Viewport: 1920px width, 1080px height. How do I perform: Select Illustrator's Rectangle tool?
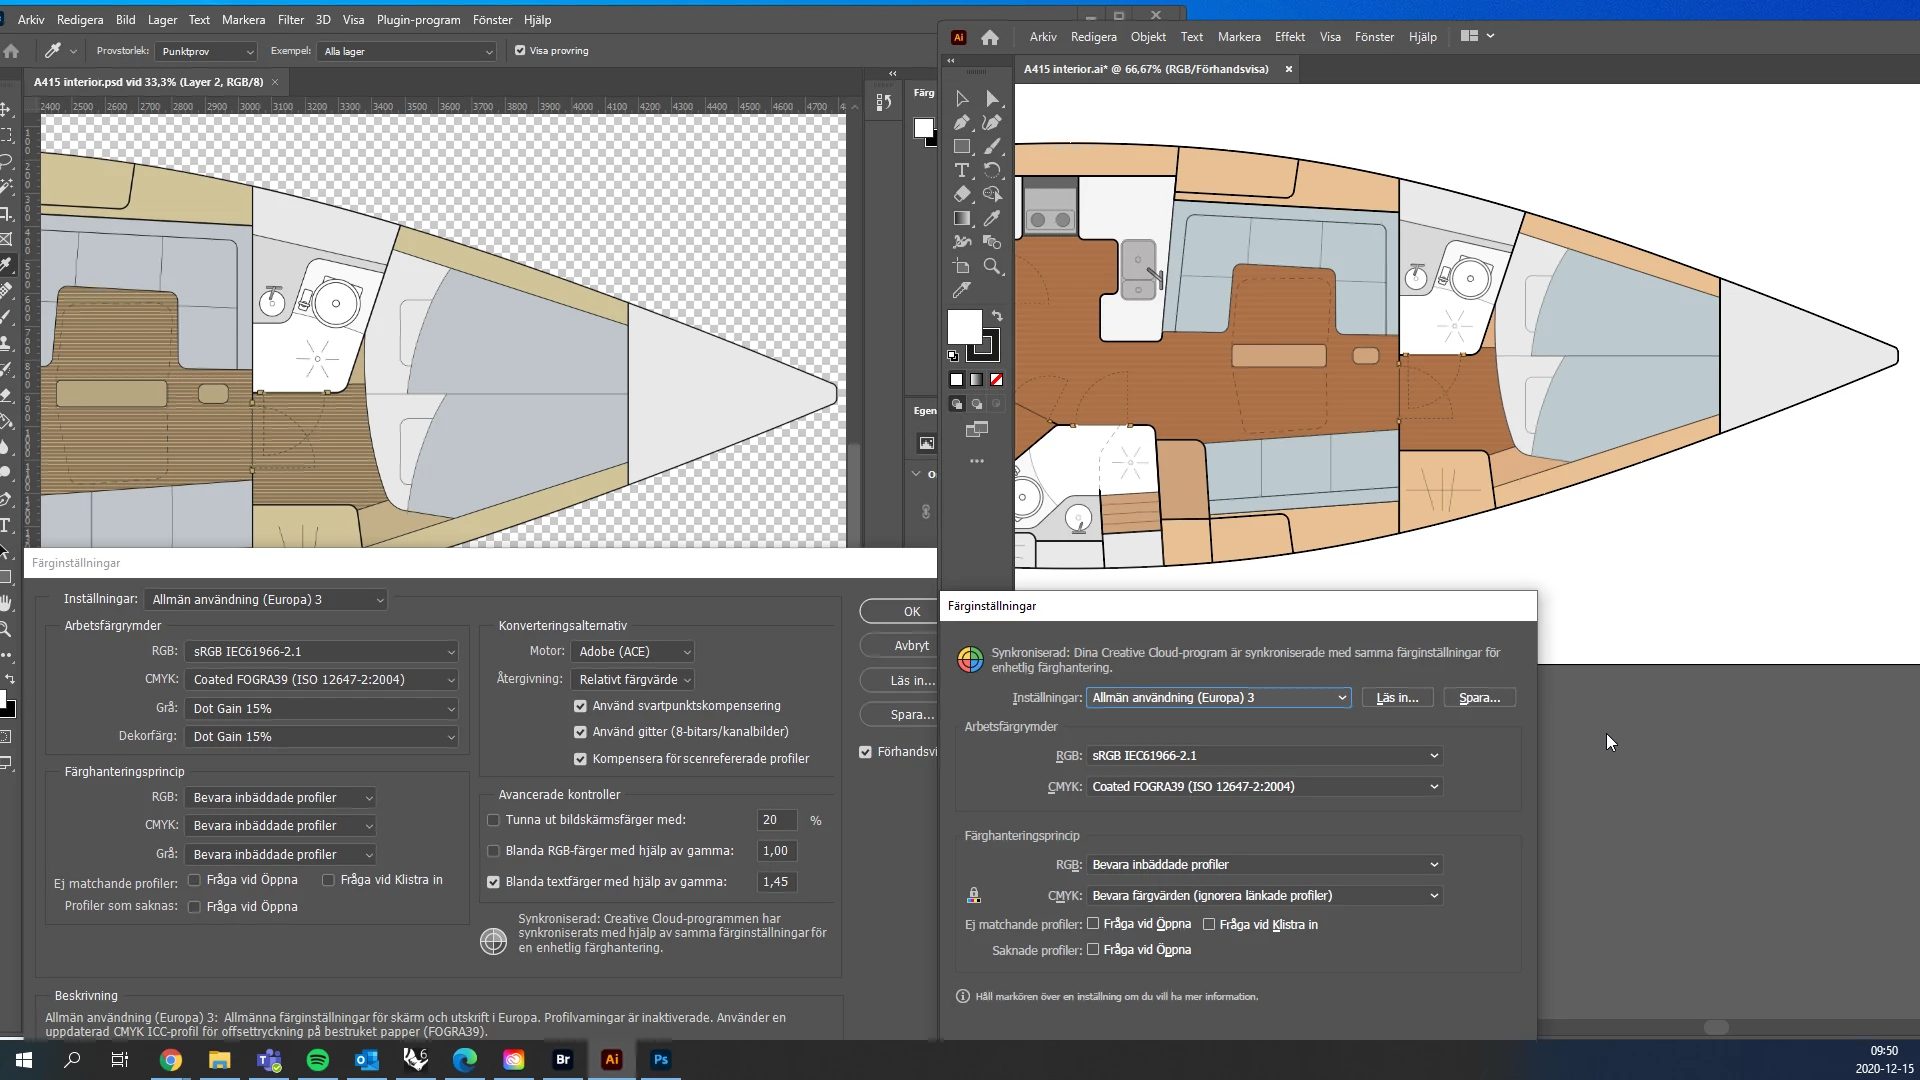pos(962,146)
